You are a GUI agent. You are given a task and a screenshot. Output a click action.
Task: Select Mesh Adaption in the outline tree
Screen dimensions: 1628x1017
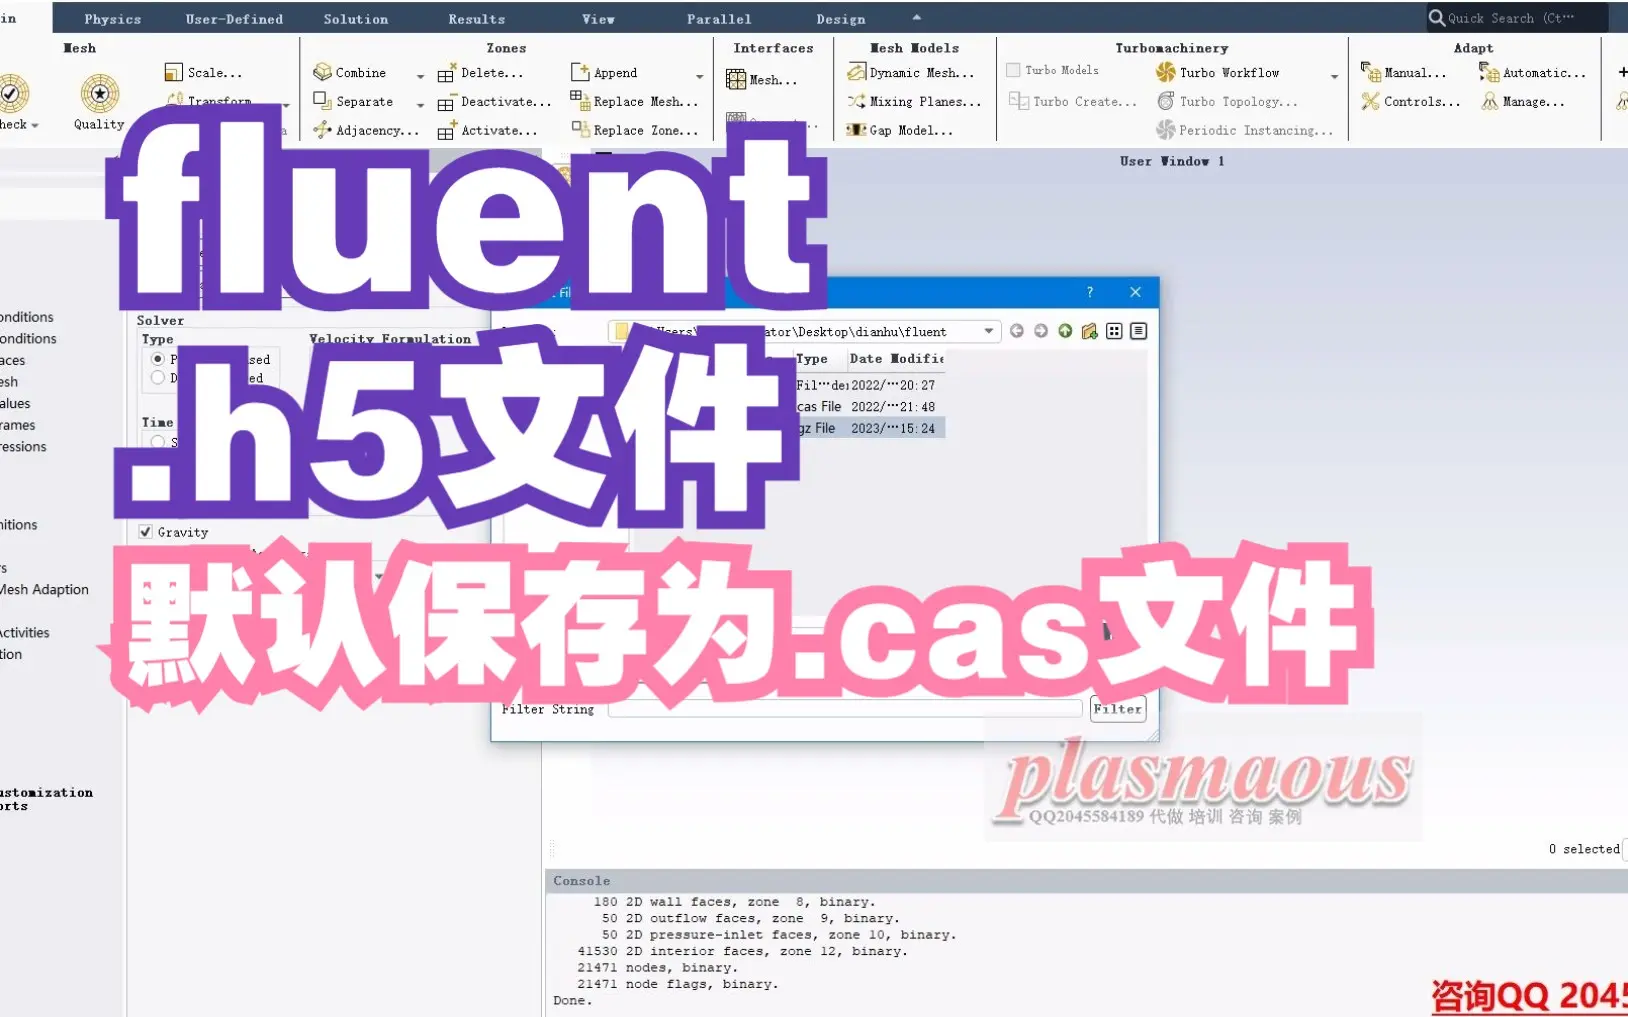[44, 590]
